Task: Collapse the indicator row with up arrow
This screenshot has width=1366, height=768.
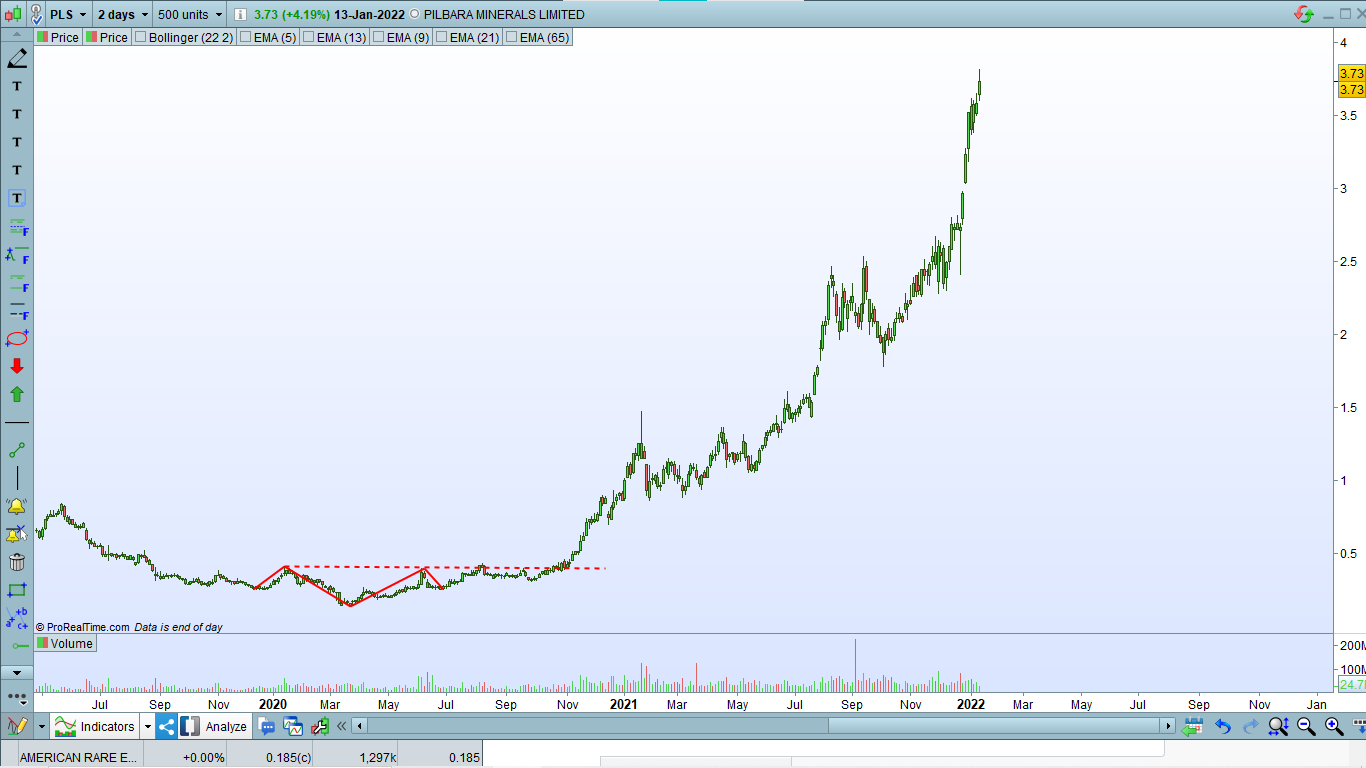Action: pyautogui.click(x=17, y=36)
